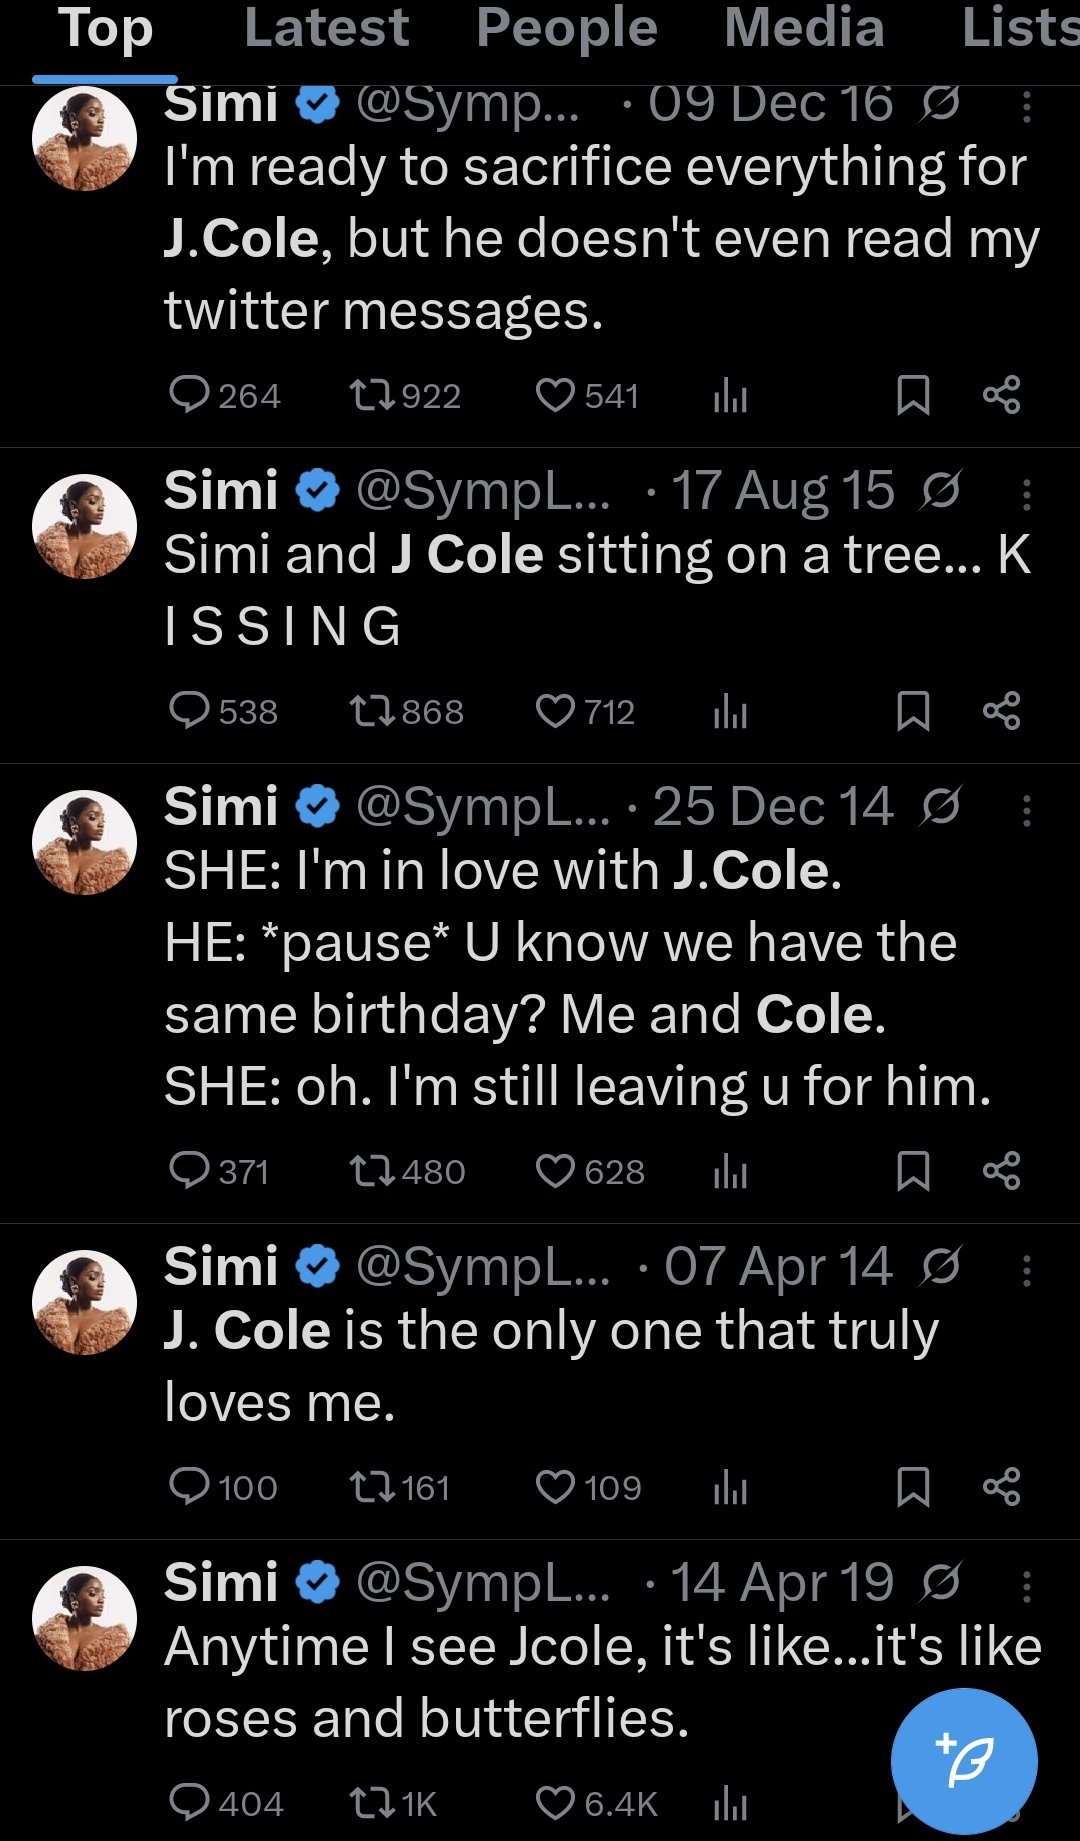The height and width of the screenshot is (1841, 1080).
Task: Open Simi's avatar on the 07 Apr 14 tweet
Action: (85, 1302)
